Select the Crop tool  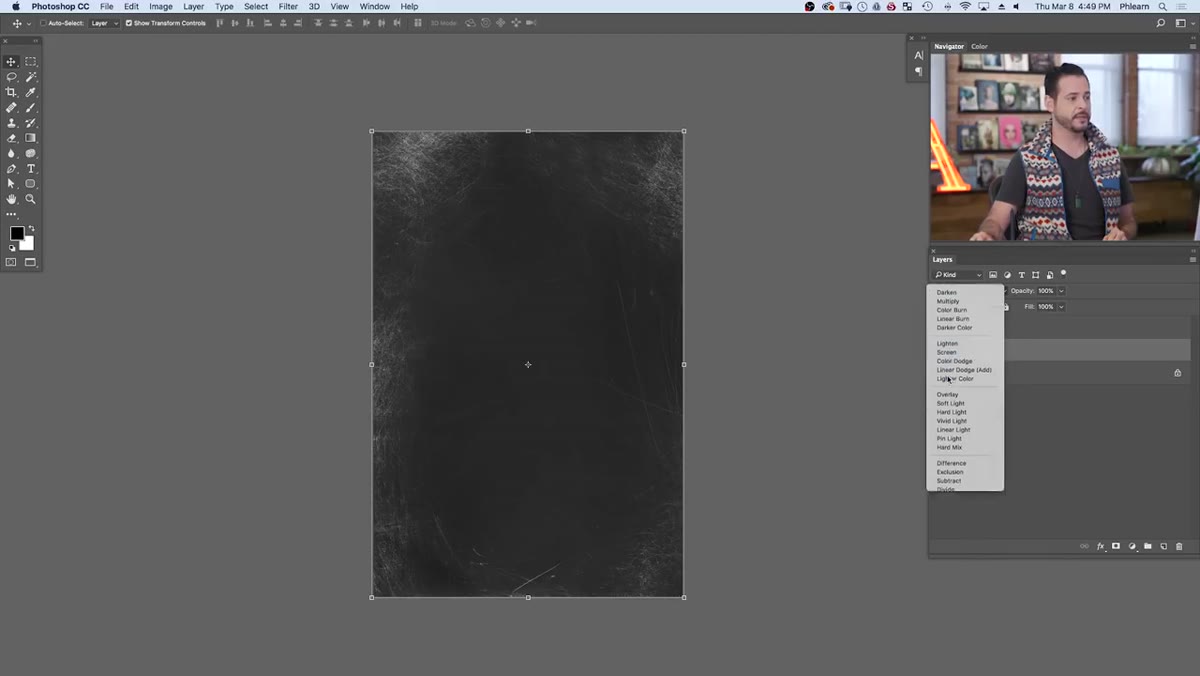click(x=11, y=92)
